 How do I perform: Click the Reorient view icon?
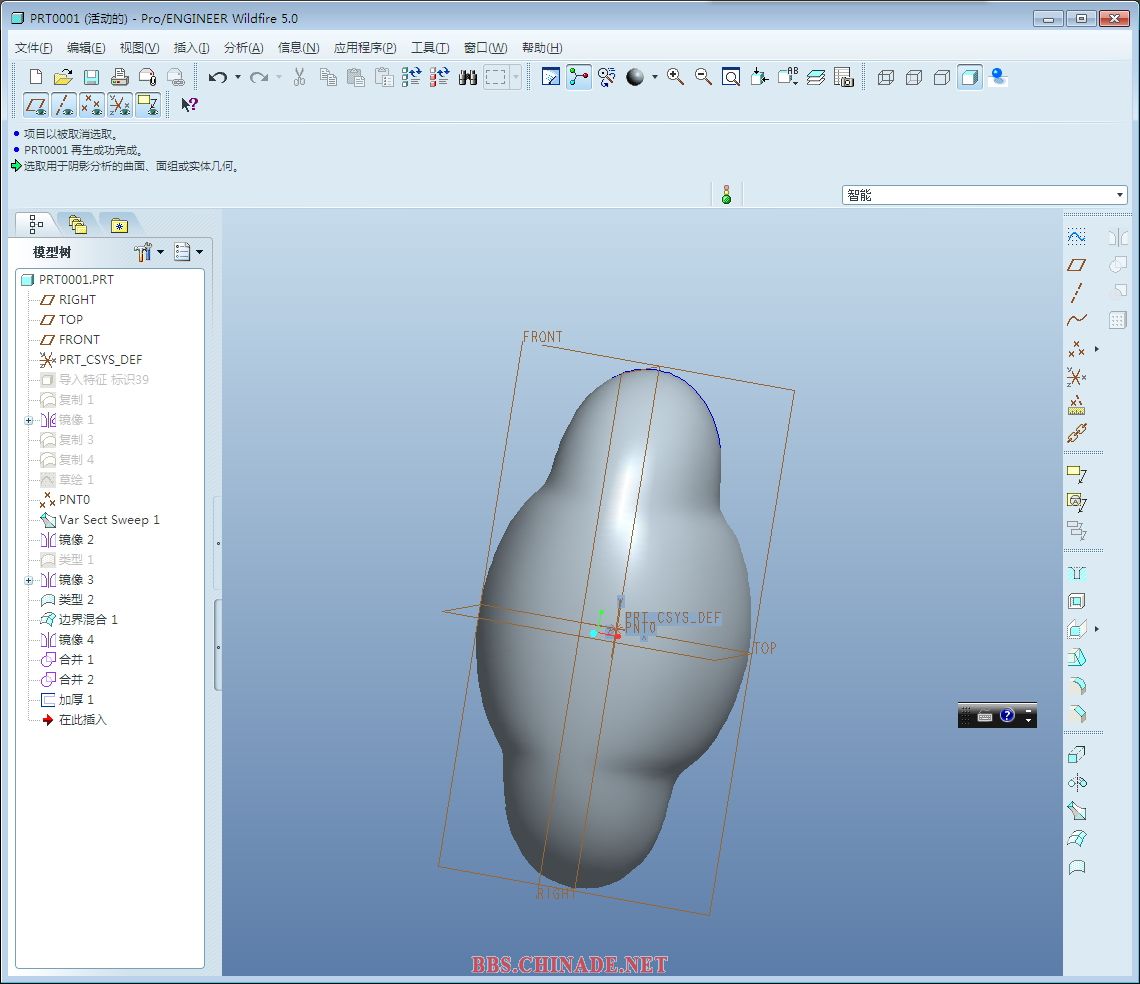(759, 77)
